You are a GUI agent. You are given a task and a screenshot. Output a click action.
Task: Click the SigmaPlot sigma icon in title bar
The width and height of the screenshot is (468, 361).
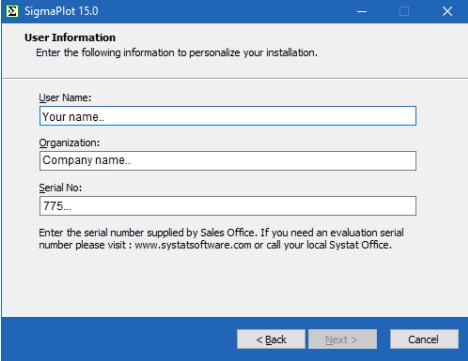12,11
